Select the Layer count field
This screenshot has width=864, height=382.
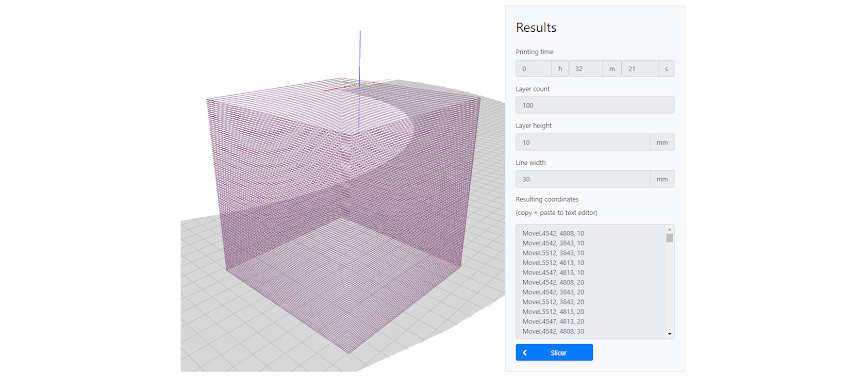(595, 105)
